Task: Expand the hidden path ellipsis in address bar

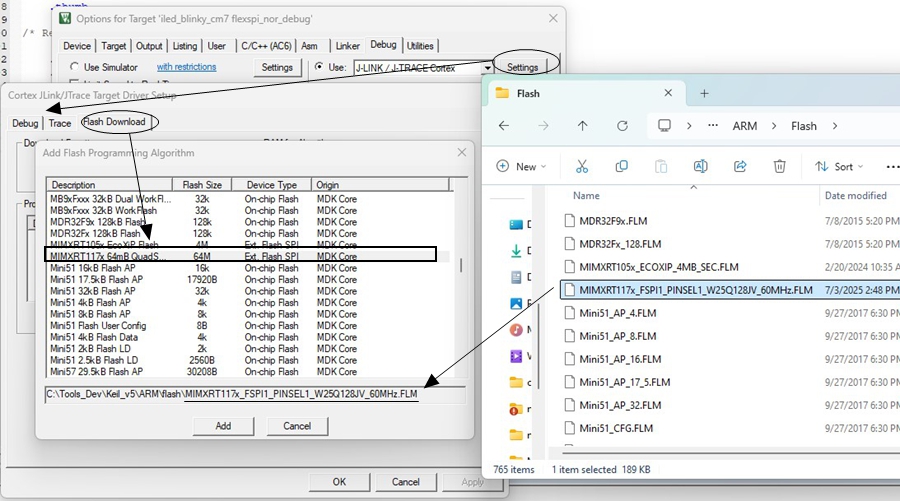Action: [x=713, y=126]
